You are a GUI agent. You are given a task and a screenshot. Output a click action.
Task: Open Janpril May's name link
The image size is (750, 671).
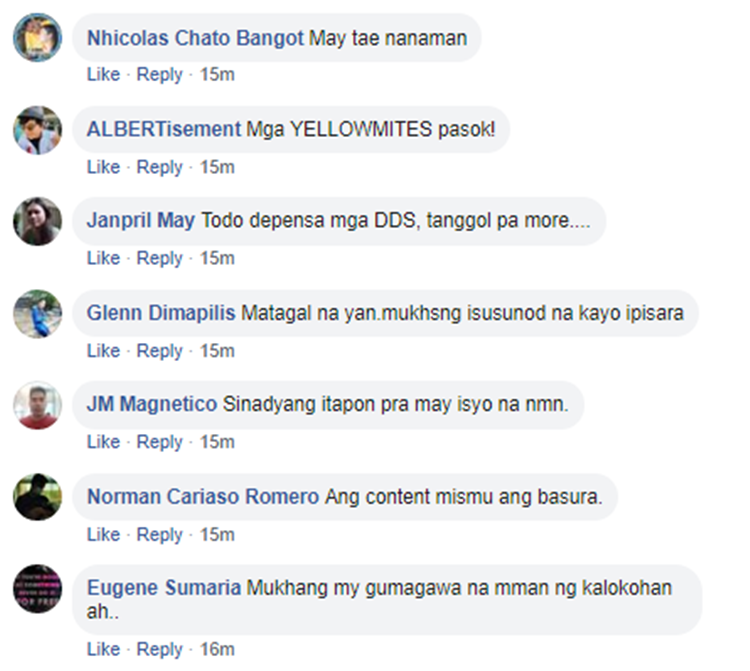141,221
